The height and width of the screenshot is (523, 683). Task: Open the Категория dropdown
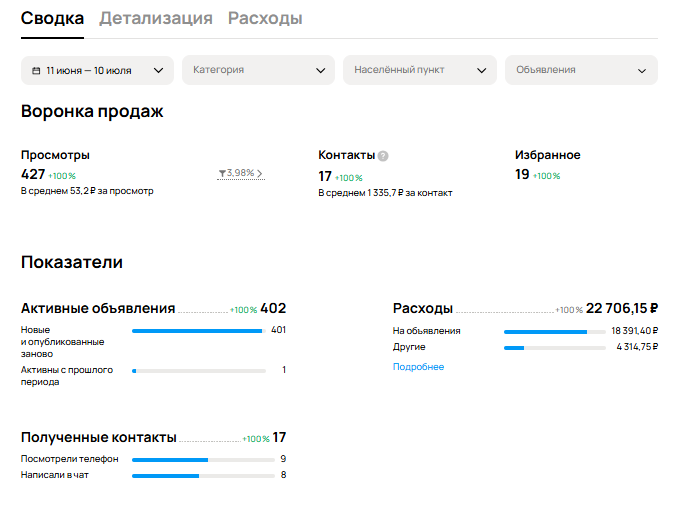[x=258, y=70]
